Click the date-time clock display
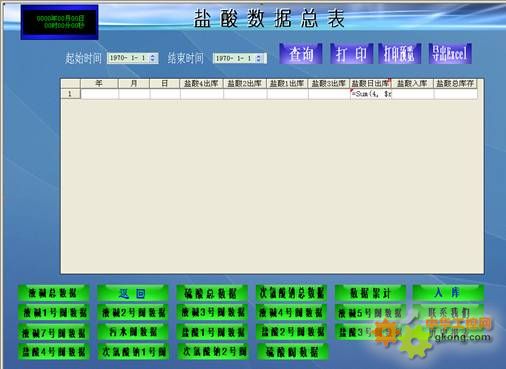Image resolution: width=506 pixels, height=369 pixels. point(60,22)
